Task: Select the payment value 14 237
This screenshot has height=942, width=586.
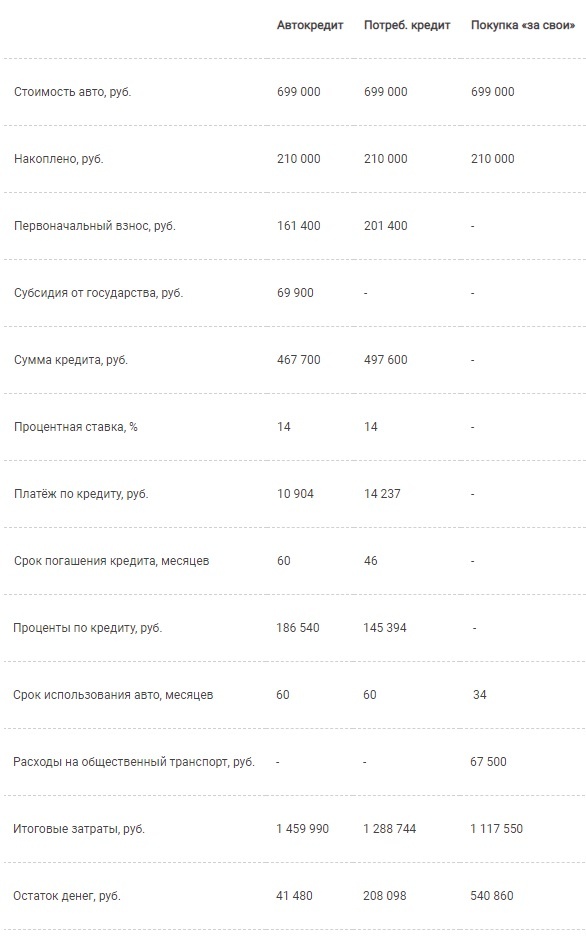Action: (x=382, y=494)
